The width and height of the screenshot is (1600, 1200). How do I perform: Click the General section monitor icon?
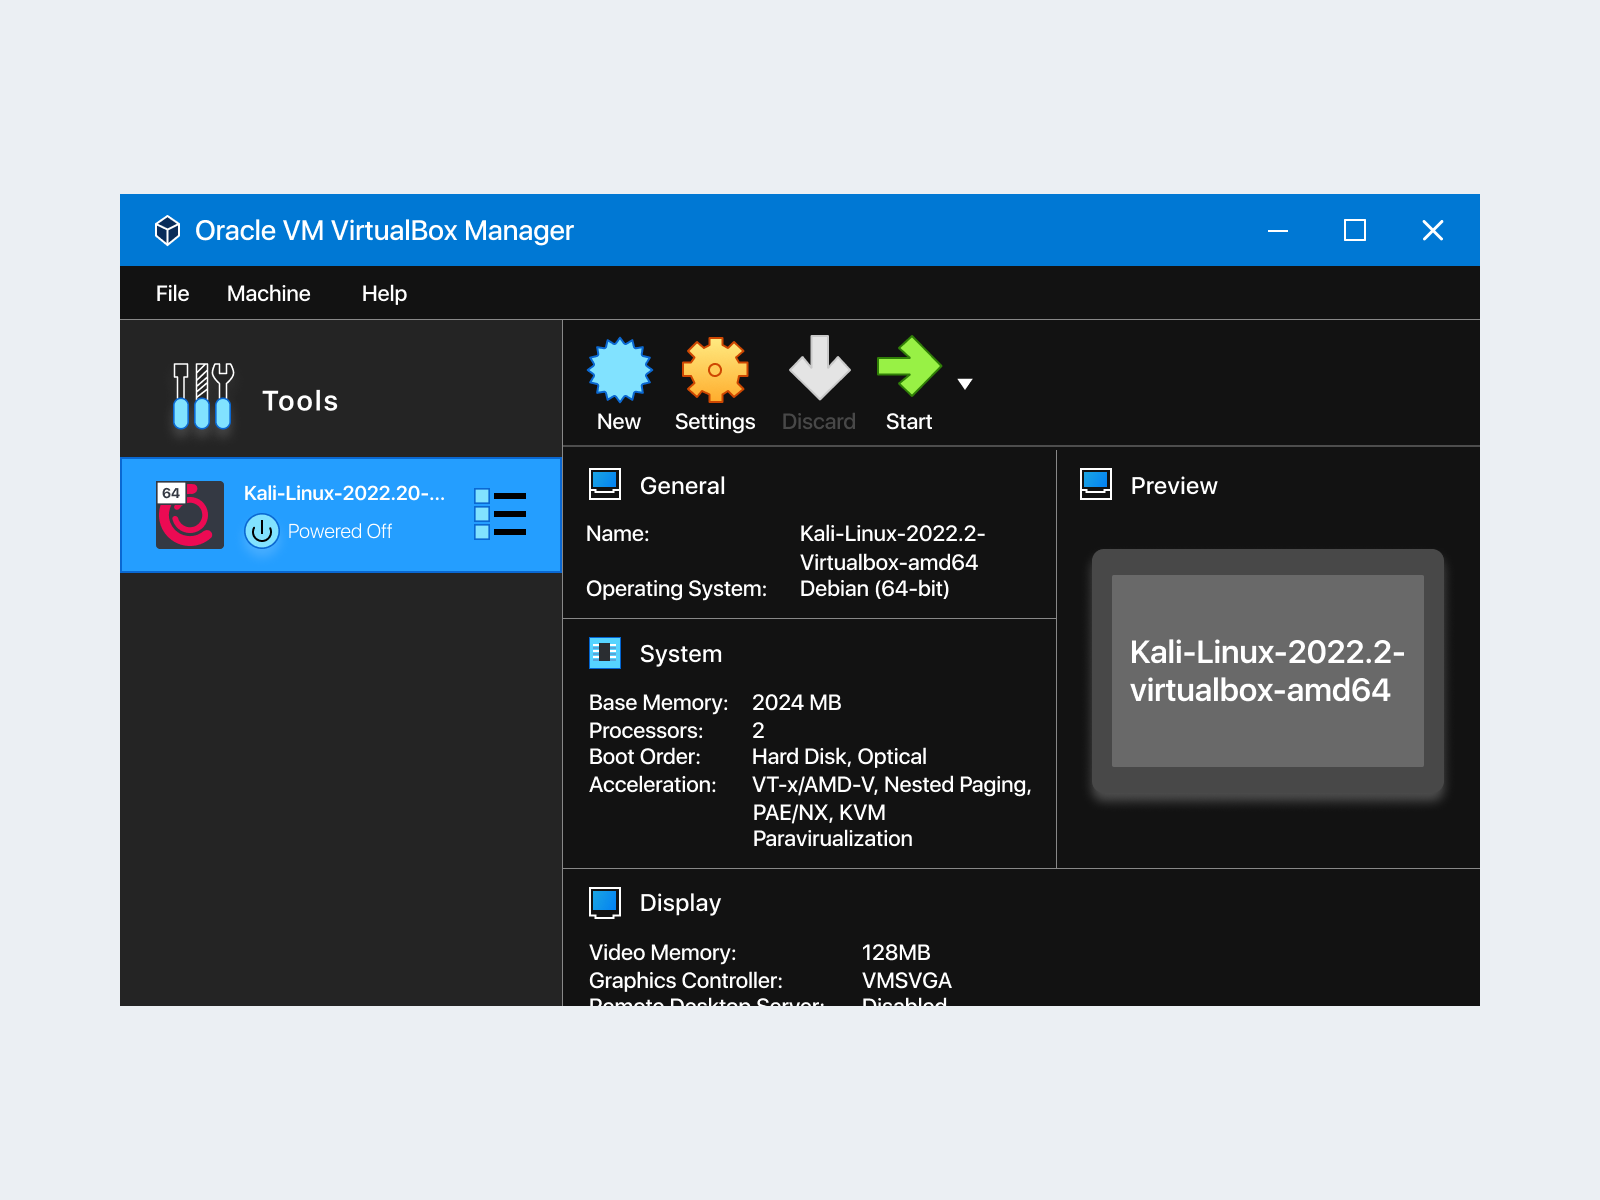point(605,484)
